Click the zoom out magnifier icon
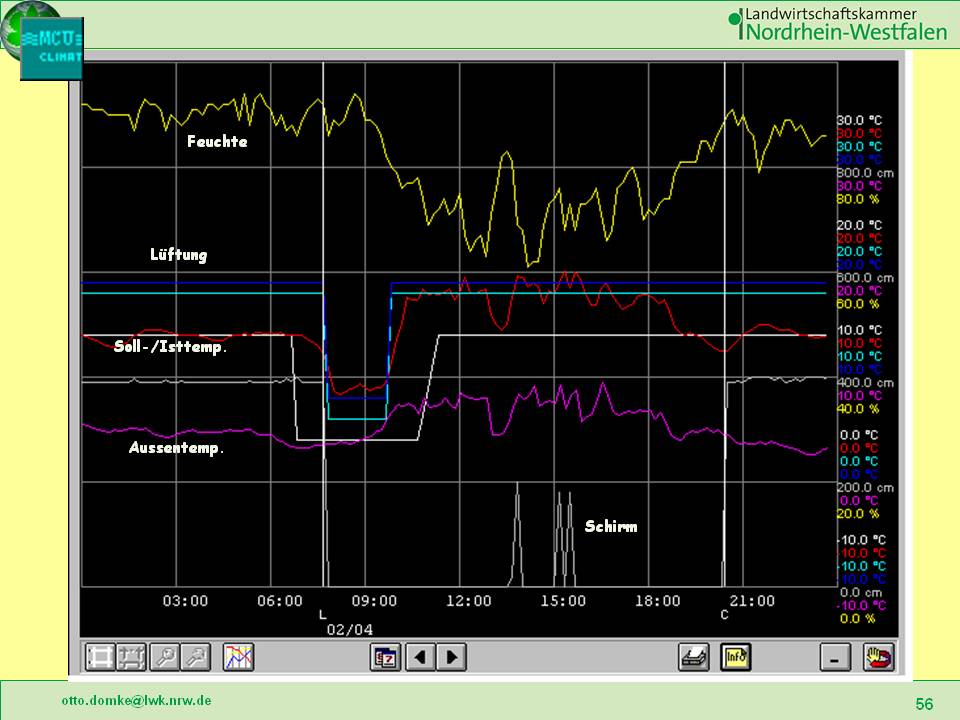 pos(197,657)
